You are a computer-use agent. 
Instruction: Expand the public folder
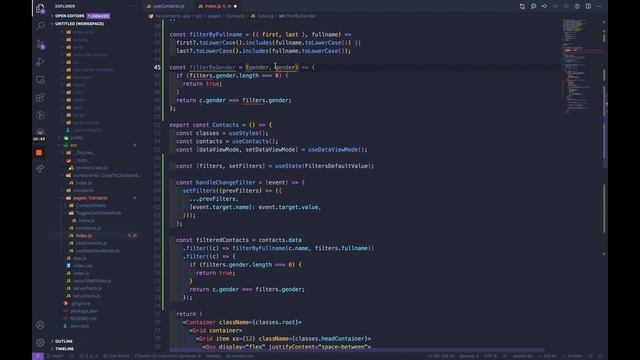coord(76,138)
